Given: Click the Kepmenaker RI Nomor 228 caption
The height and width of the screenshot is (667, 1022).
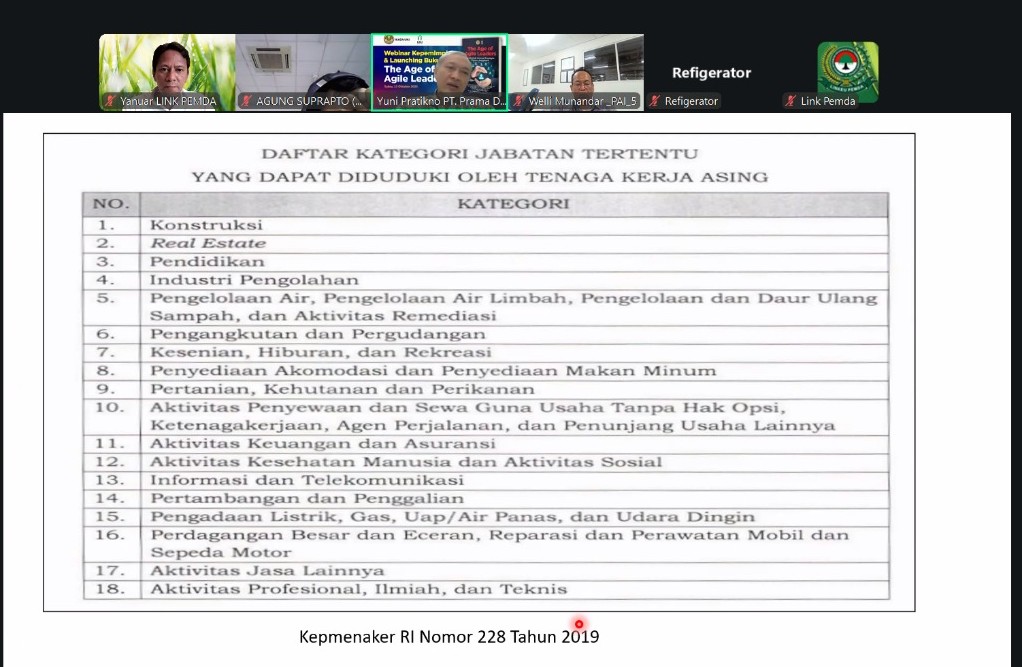Looking at the screenshot, I should click(x=449, y=636).
